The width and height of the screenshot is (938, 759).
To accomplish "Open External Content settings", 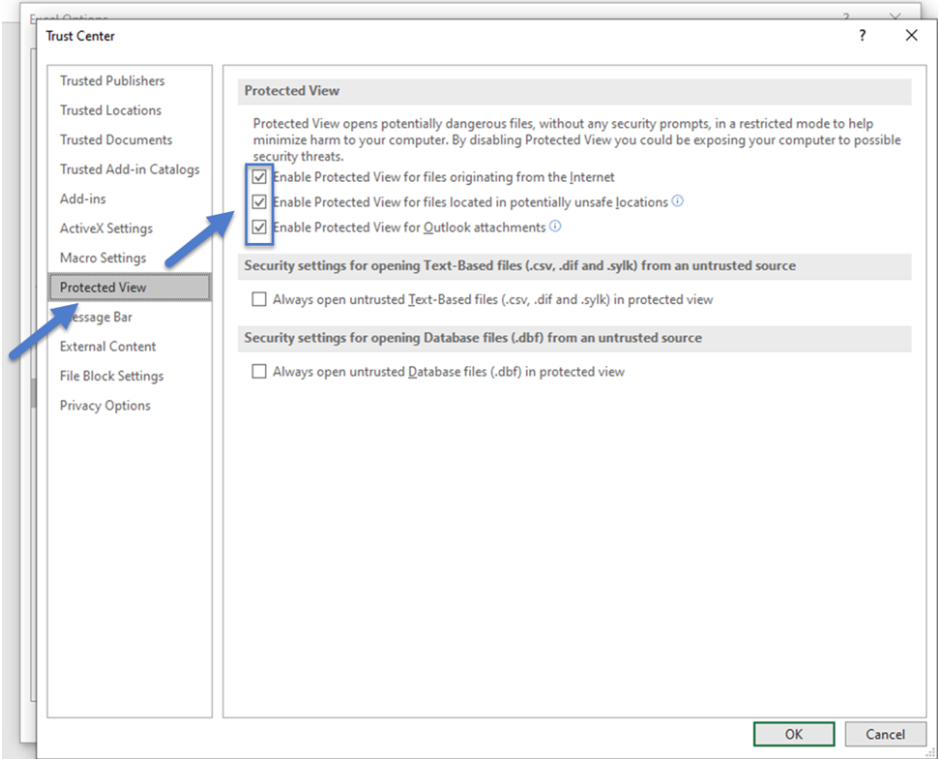I will pos(107,346).
